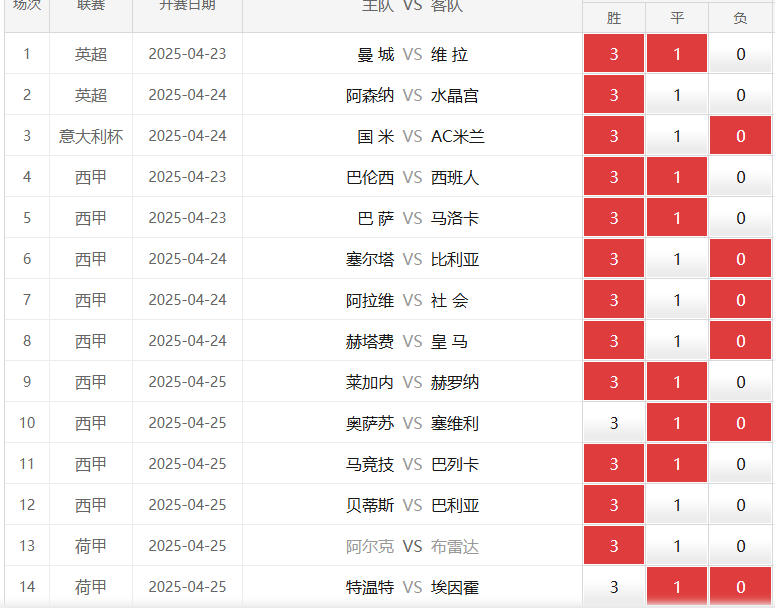Click the 负 column header

click(740, 18)
